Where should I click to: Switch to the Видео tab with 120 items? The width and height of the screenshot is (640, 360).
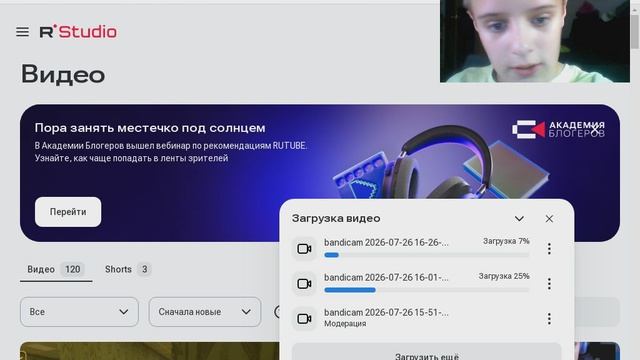[56, 269]
